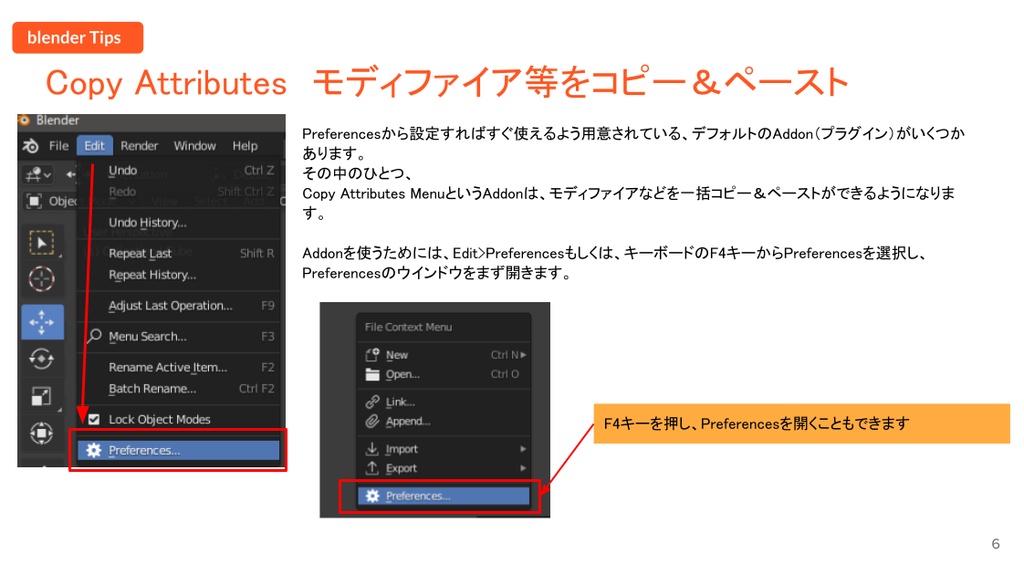Image resolution: width=1024 pixels, height=575 pixels.
Task: Open the Render menu
Action: pyautogui.click(x=139, y=146)
